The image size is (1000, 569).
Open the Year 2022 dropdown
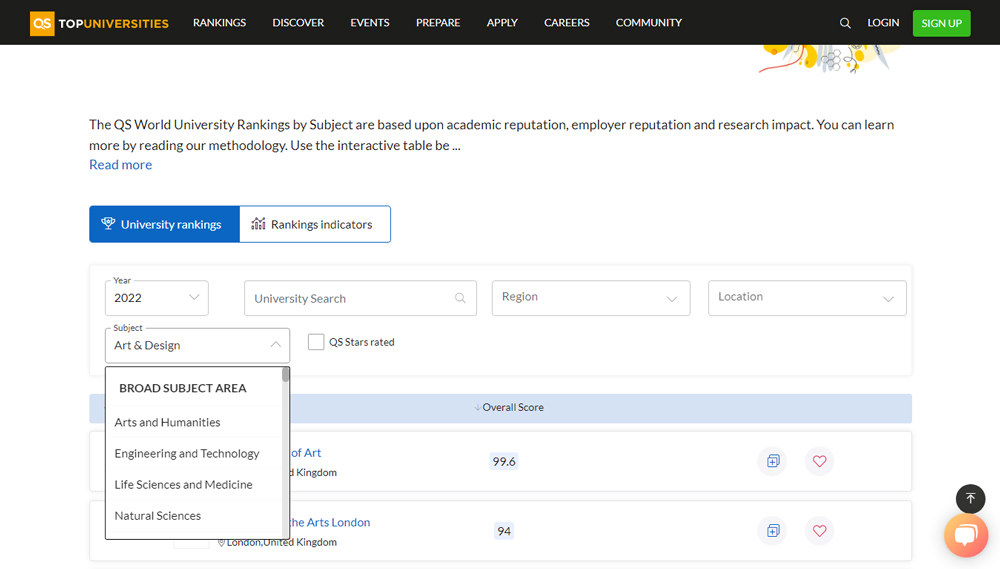tap(157, 298)
